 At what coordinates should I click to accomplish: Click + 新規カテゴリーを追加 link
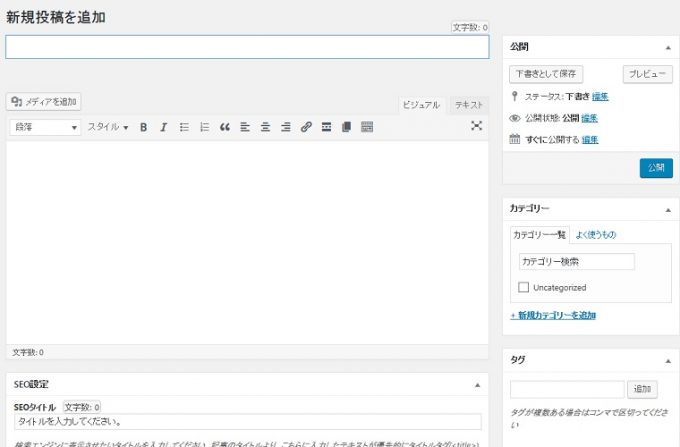[x=553, y=315]
